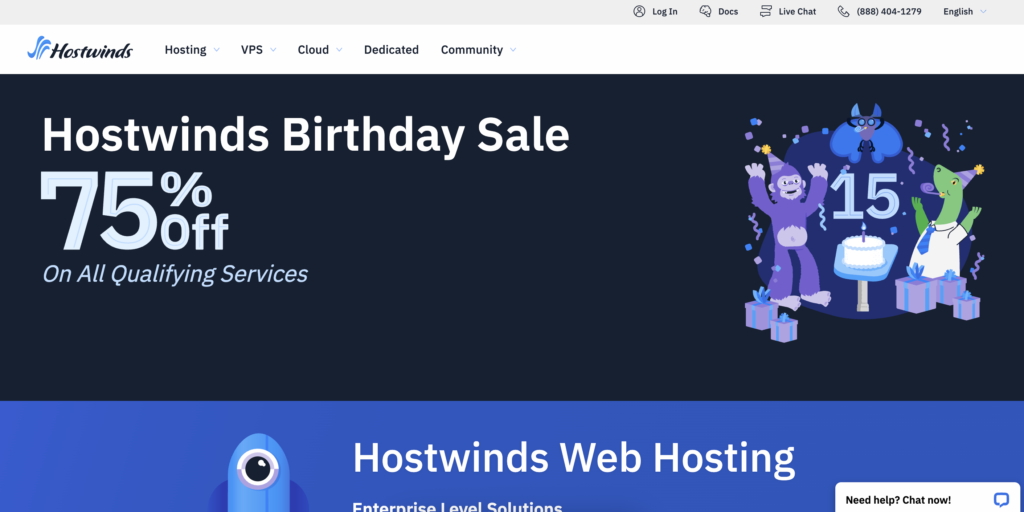This screenshot has width=1024, height=512.
Task: Go to the Docs link
Action: pos(727,12)
